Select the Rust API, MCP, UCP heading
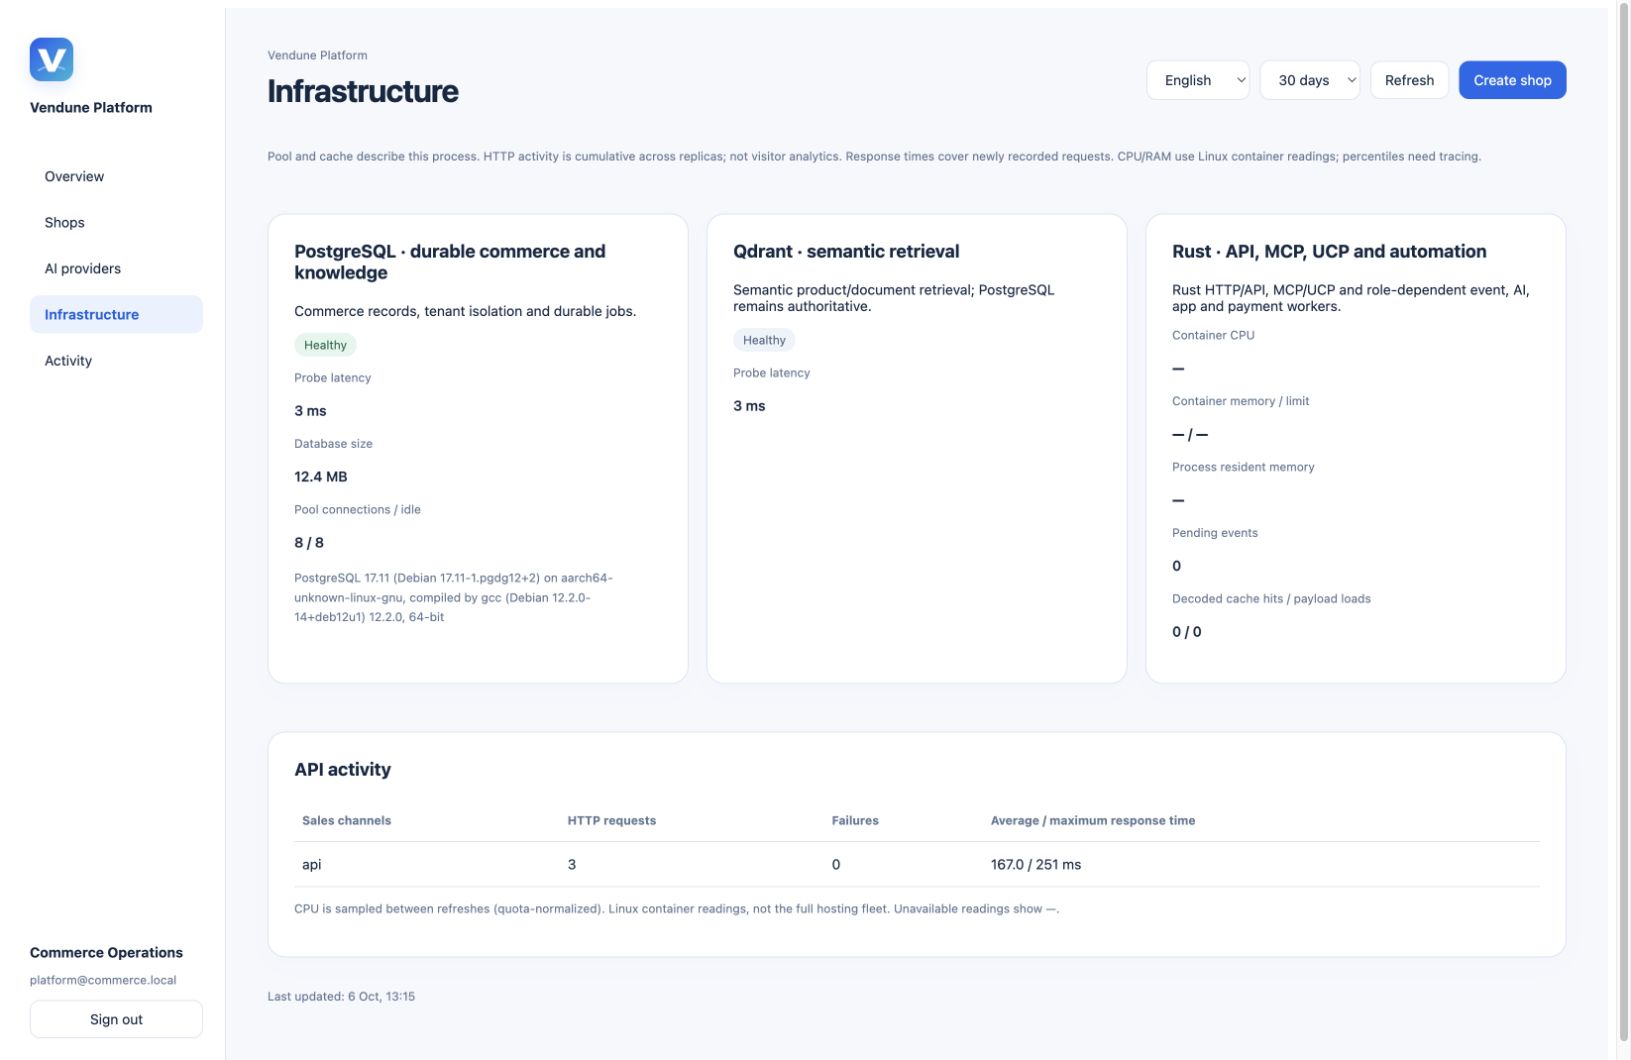 pos(1329,251)
